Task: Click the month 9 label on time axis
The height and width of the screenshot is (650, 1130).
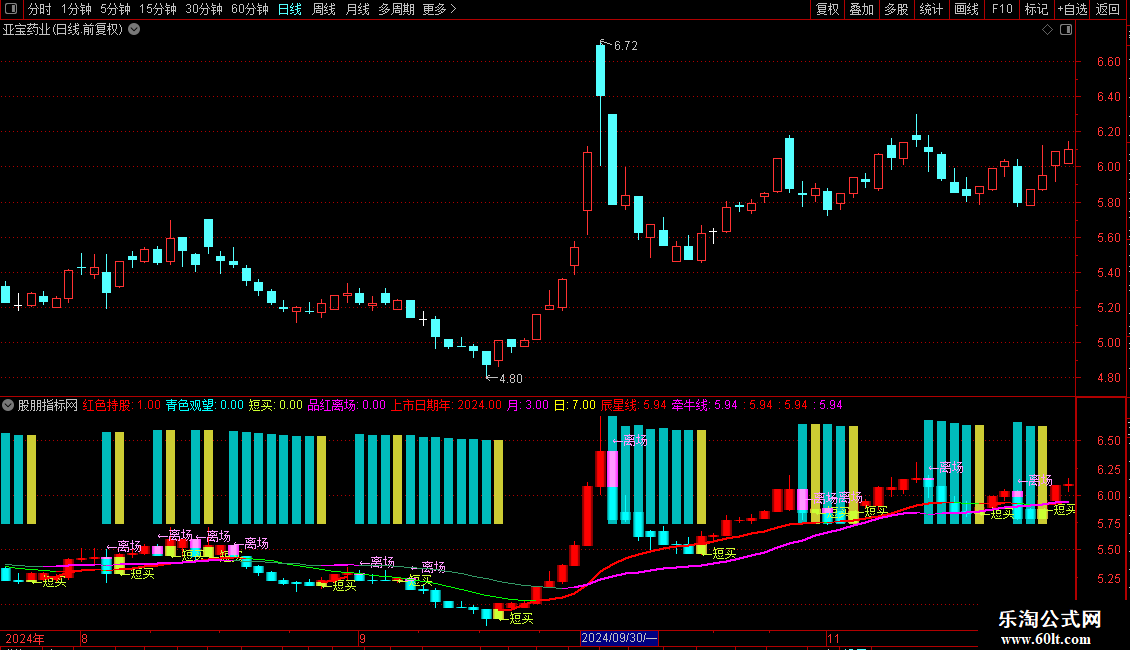Action: (x=362, y=638)
